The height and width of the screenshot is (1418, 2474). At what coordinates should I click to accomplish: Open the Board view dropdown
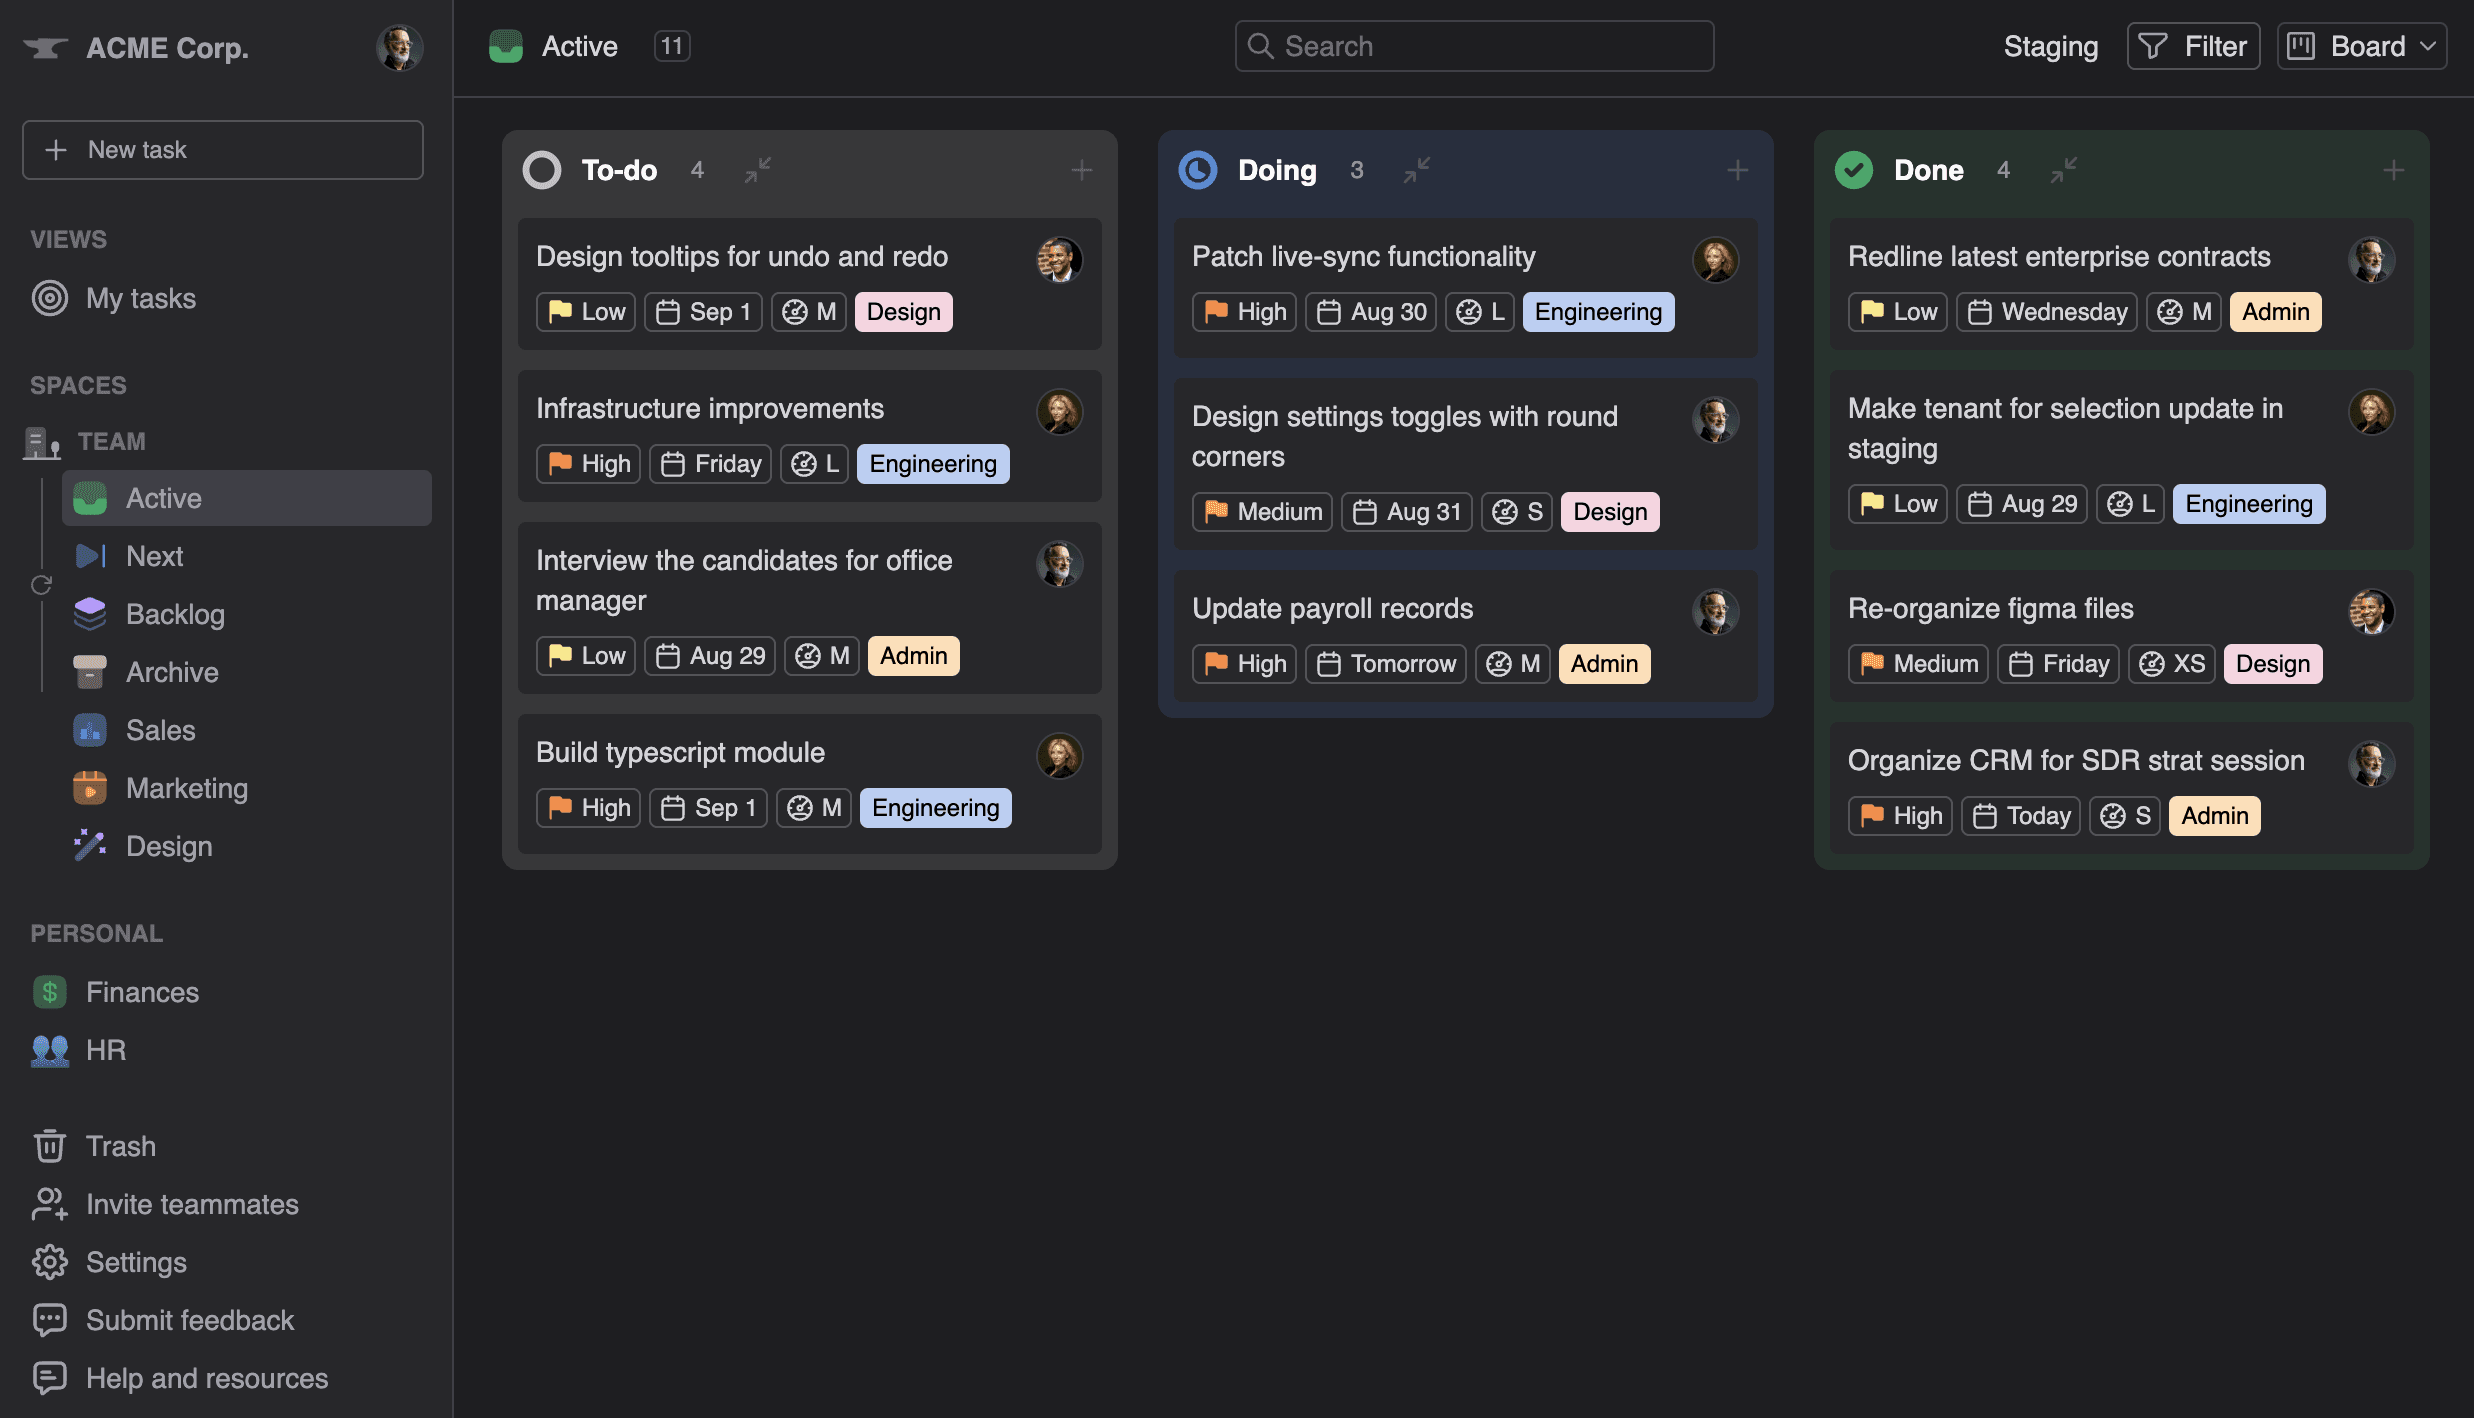tap(2362, 46)
